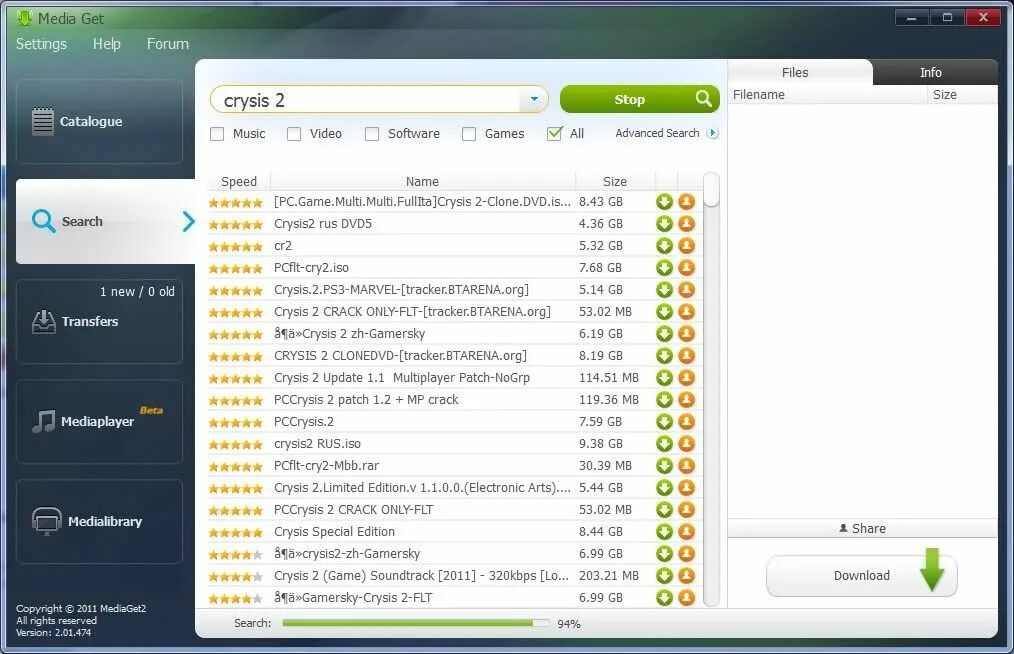Click orange icon for CRYSIS 2 CLONEDVD row

coord(686,356)
